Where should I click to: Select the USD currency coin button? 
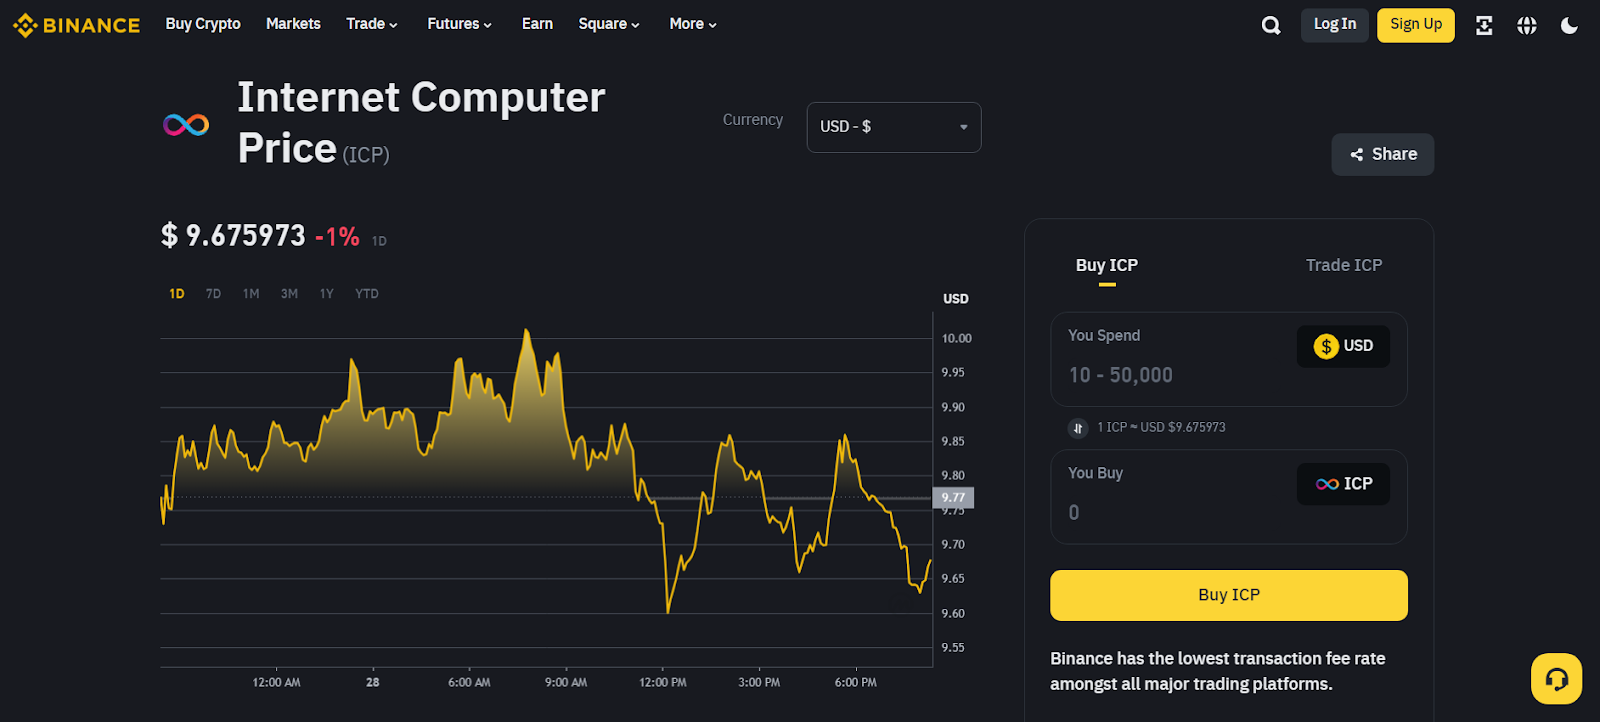(1343, 346)
